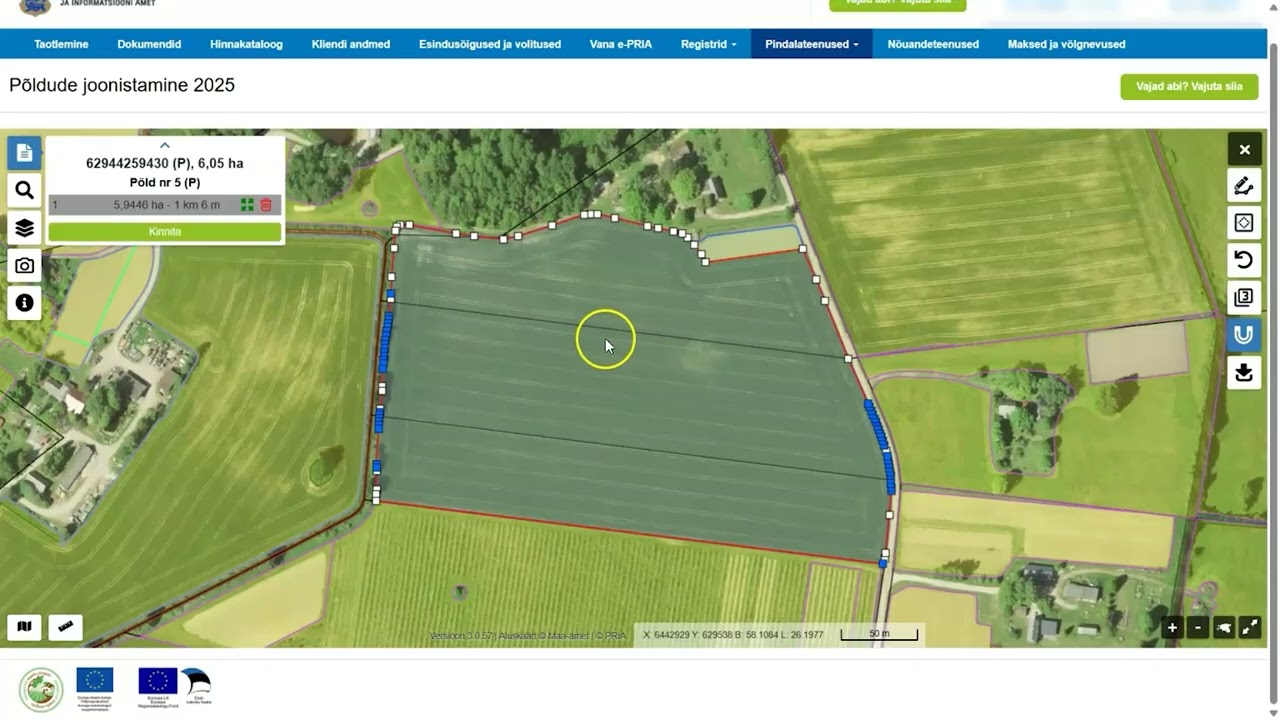
Task: Zoom in with the plus button
Action: click(1172, 628)
